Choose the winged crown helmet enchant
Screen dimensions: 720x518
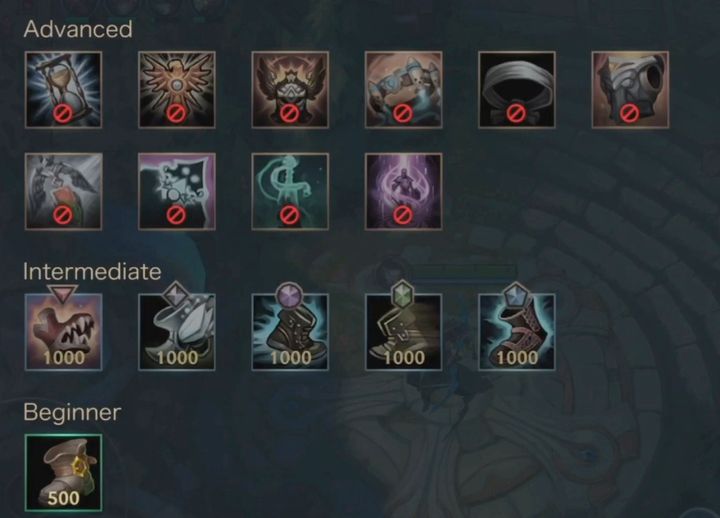[290, 90]
